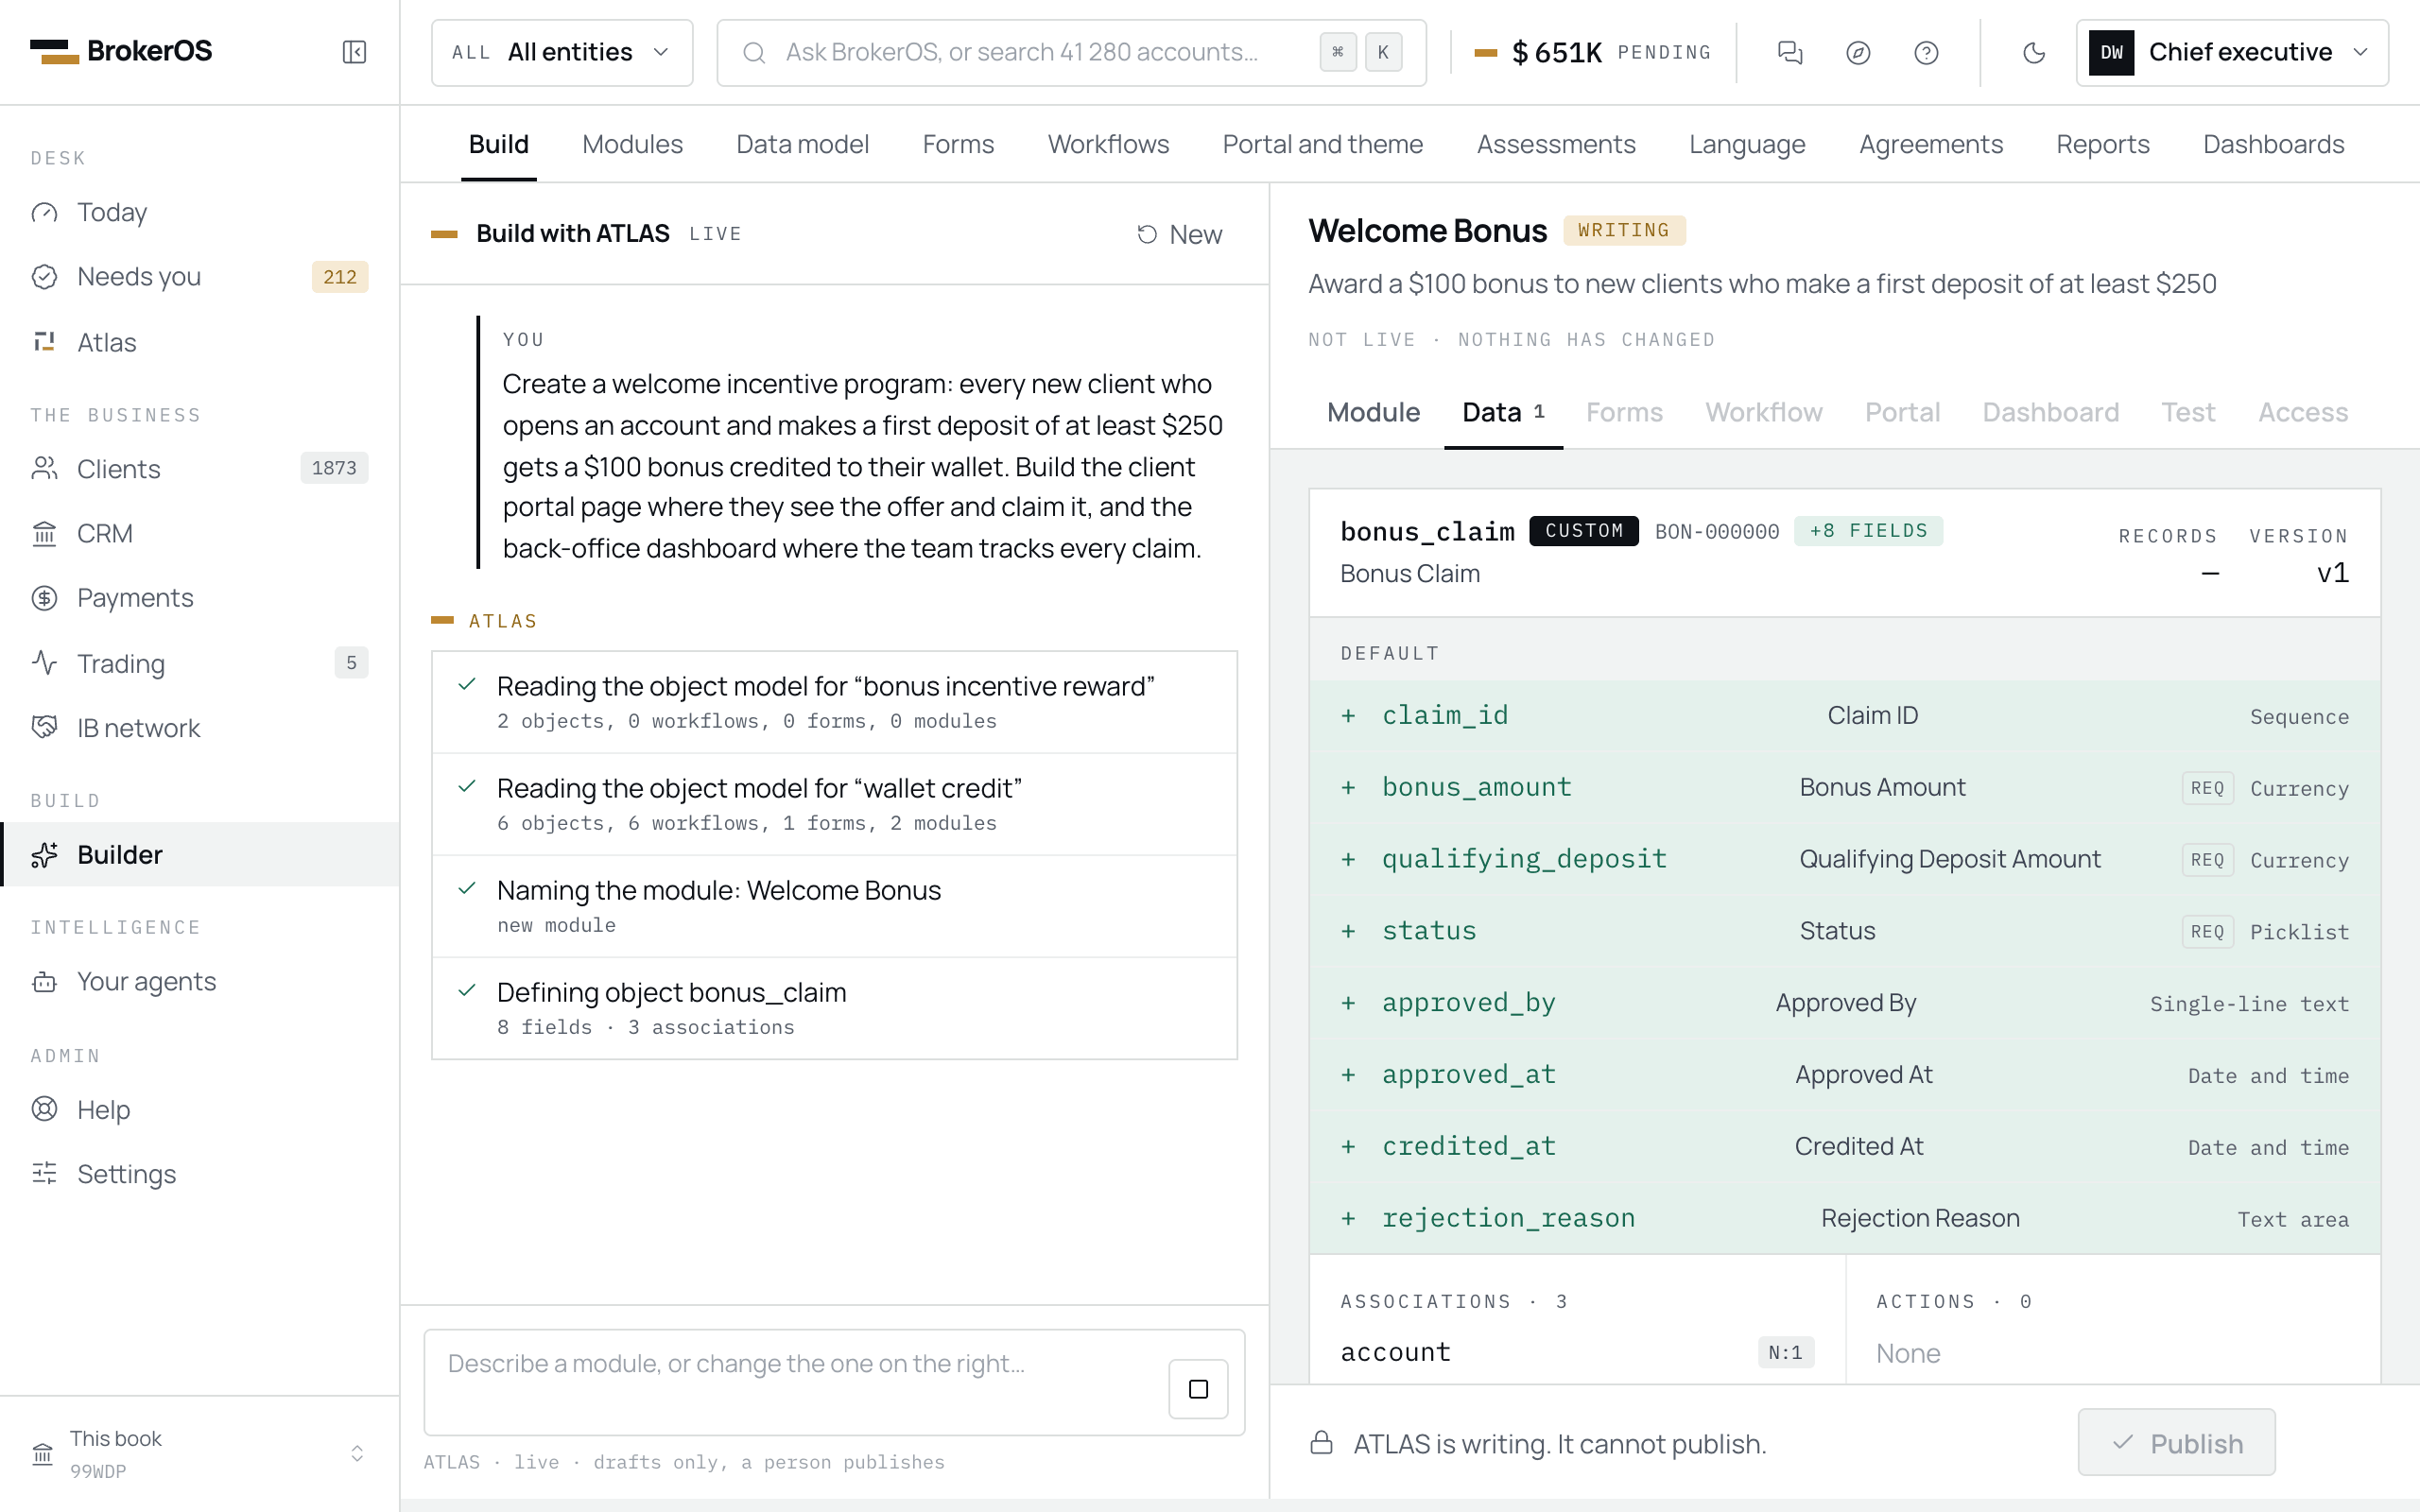Screen dimensions: 2420x1512
Task: Open Needs you in the sidebar
Action: [200, 276]
